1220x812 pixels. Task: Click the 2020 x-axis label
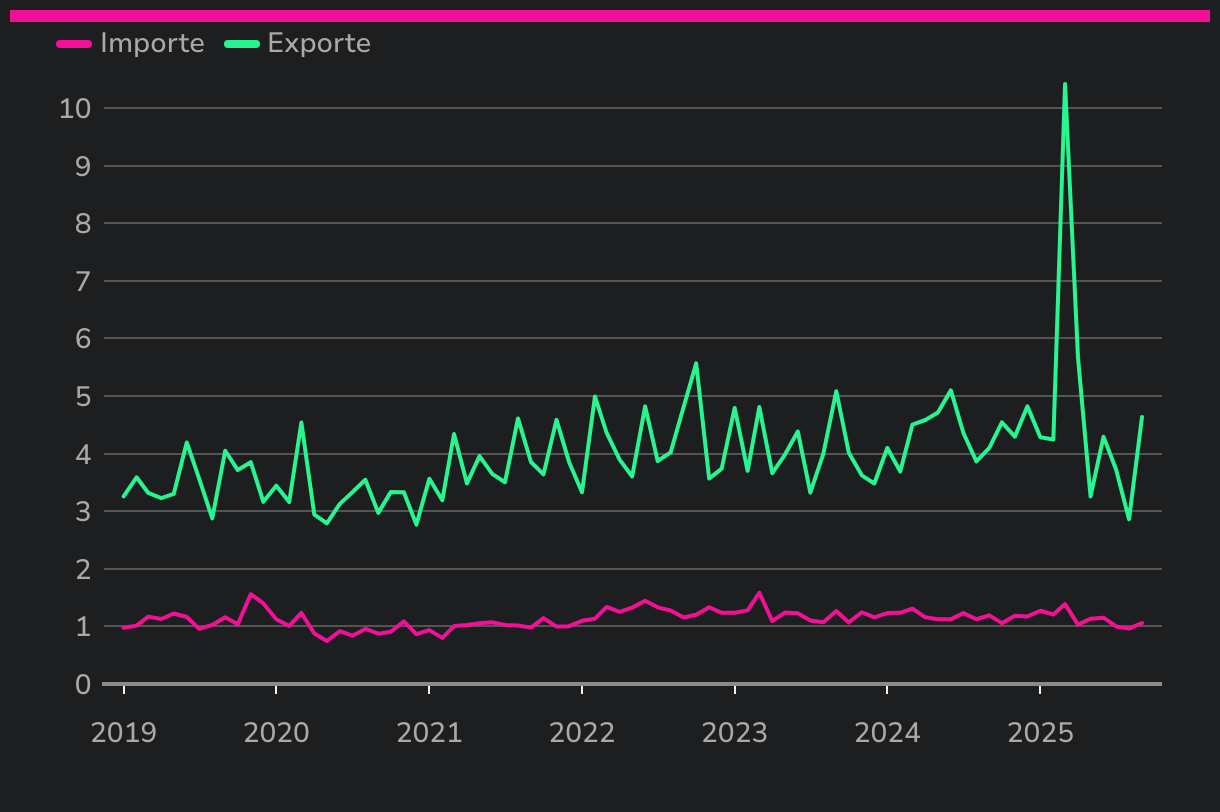(x=276, y=733)
